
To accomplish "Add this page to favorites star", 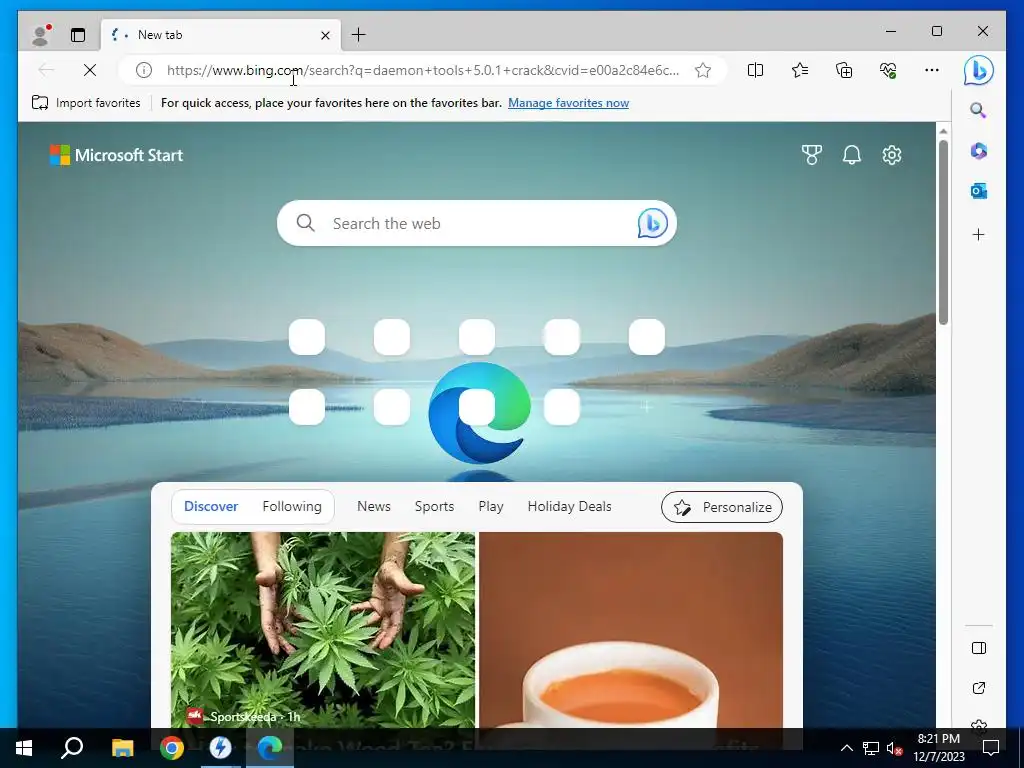I will (703, 70).
